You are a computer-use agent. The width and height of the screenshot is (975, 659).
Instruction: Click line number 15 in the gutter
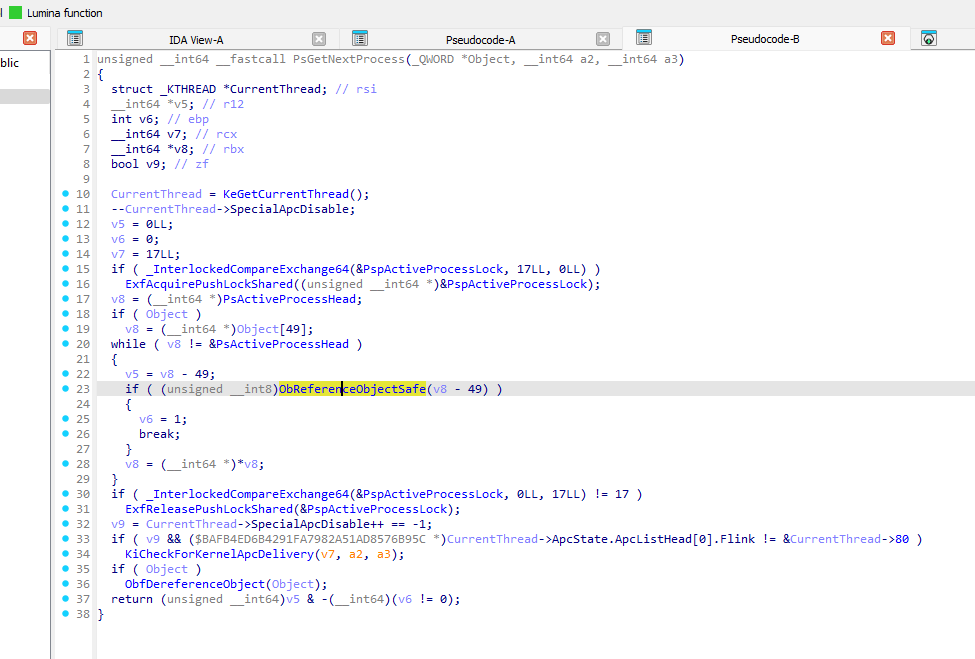pyautogui.click(x=80, y=268)
